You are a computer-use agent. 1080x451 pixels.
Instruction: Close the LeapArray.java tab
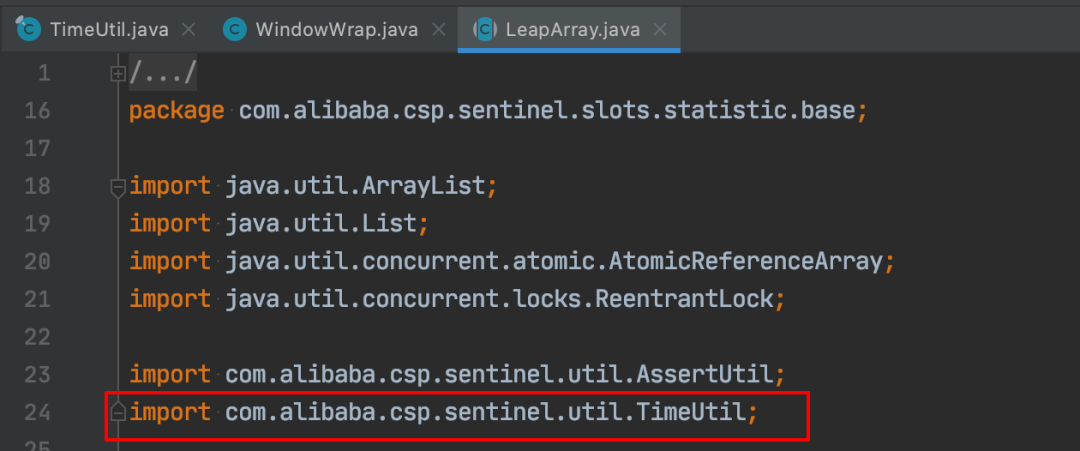pos(659,30)
